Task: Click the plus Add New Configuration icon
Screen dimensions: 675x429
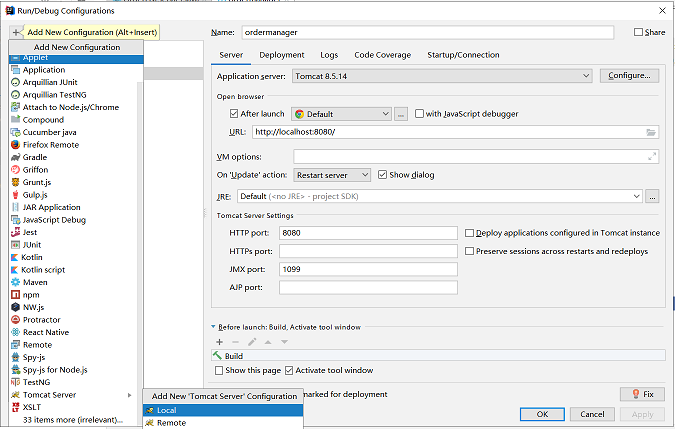Action: pos(15,32)
